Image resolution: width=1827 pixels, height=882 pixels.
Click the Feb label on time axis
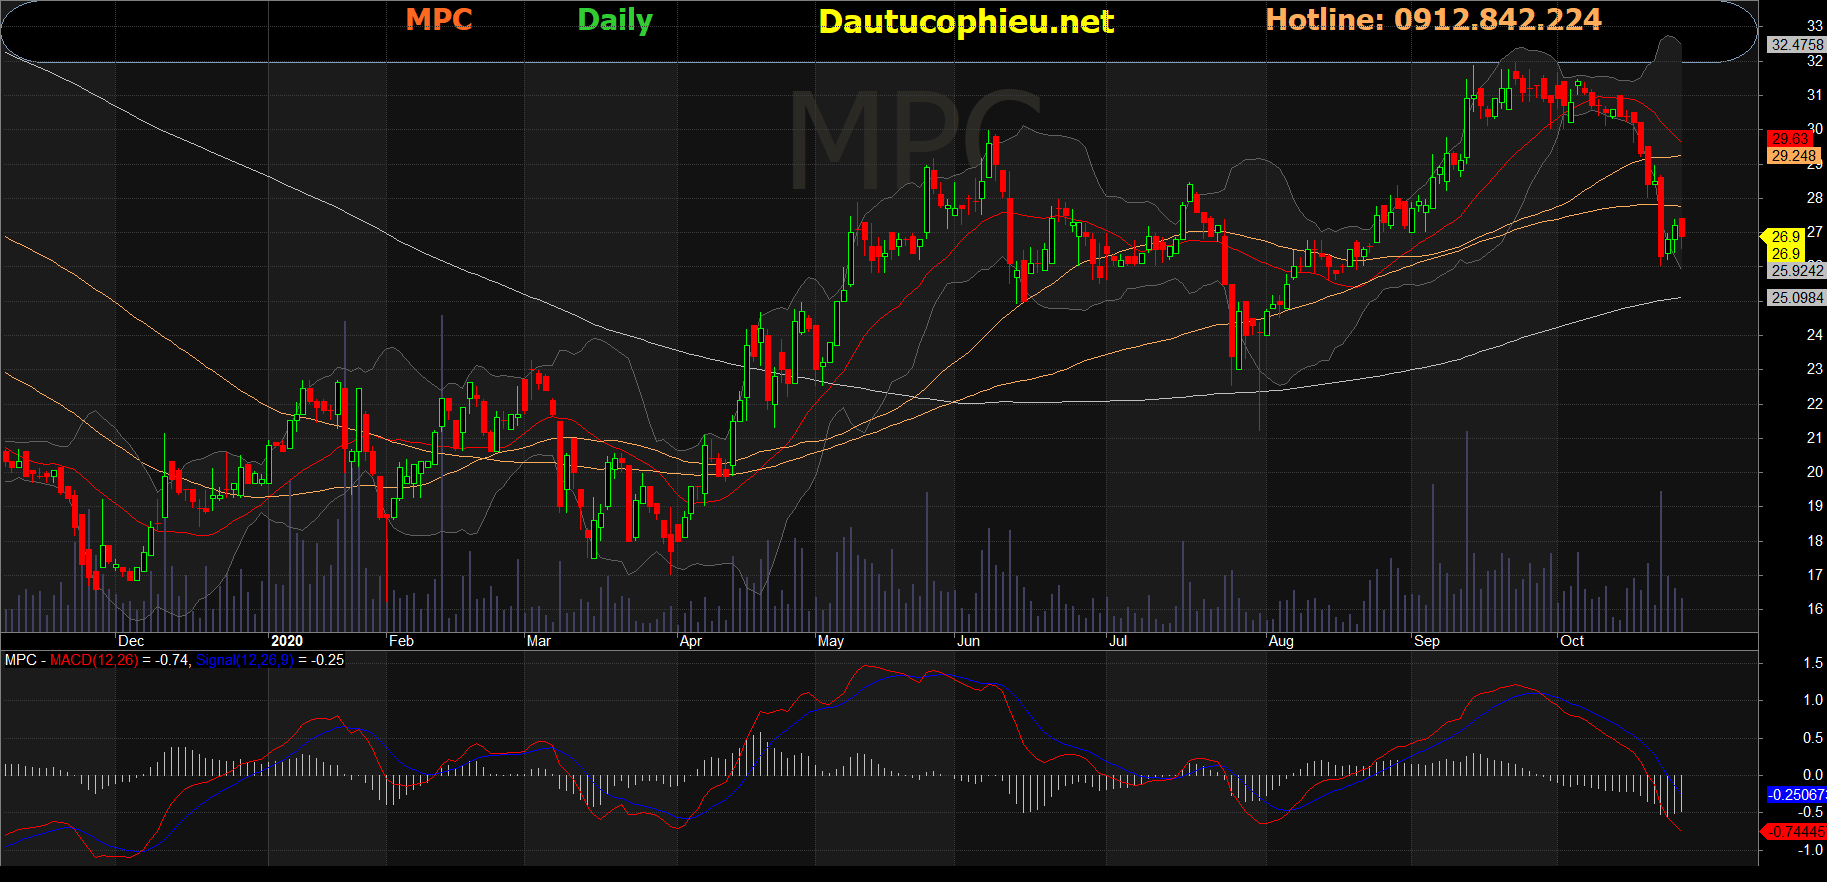(401, 641)
